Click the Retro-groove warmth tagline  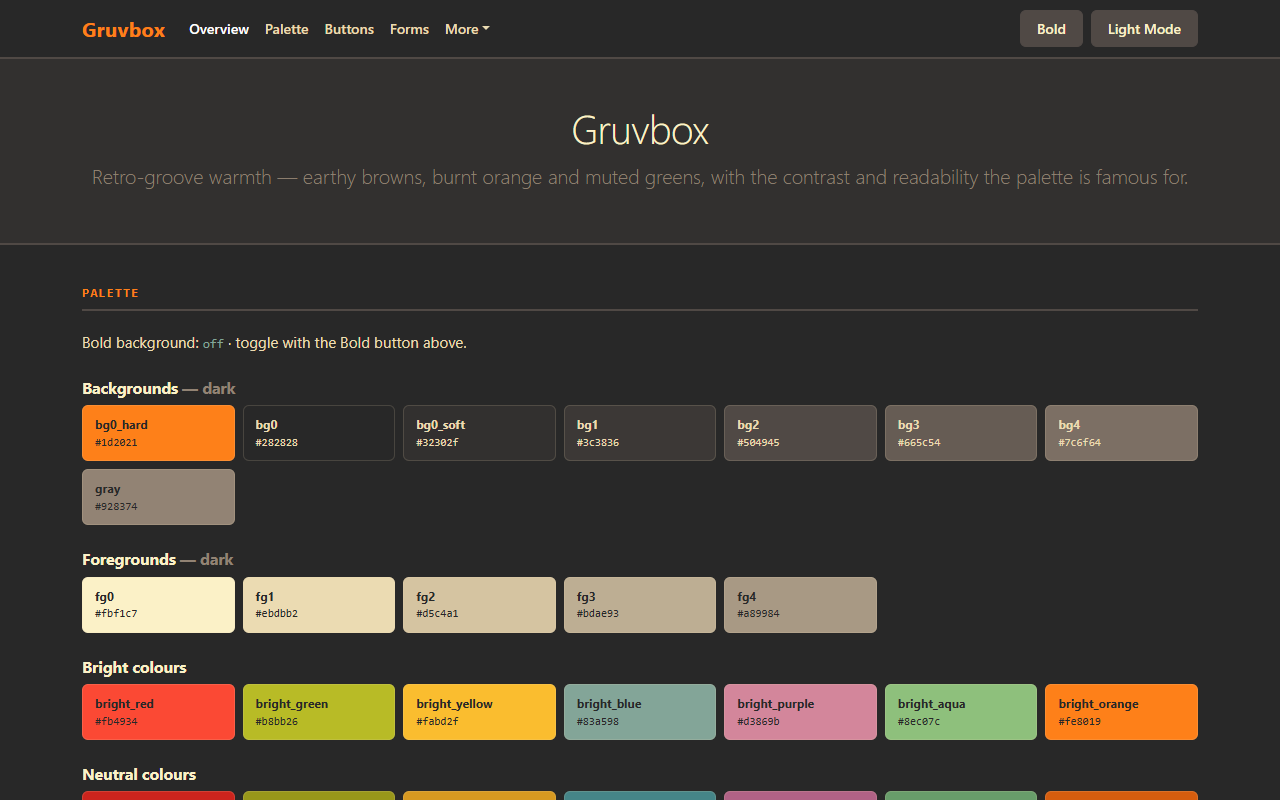coord(640,178)
